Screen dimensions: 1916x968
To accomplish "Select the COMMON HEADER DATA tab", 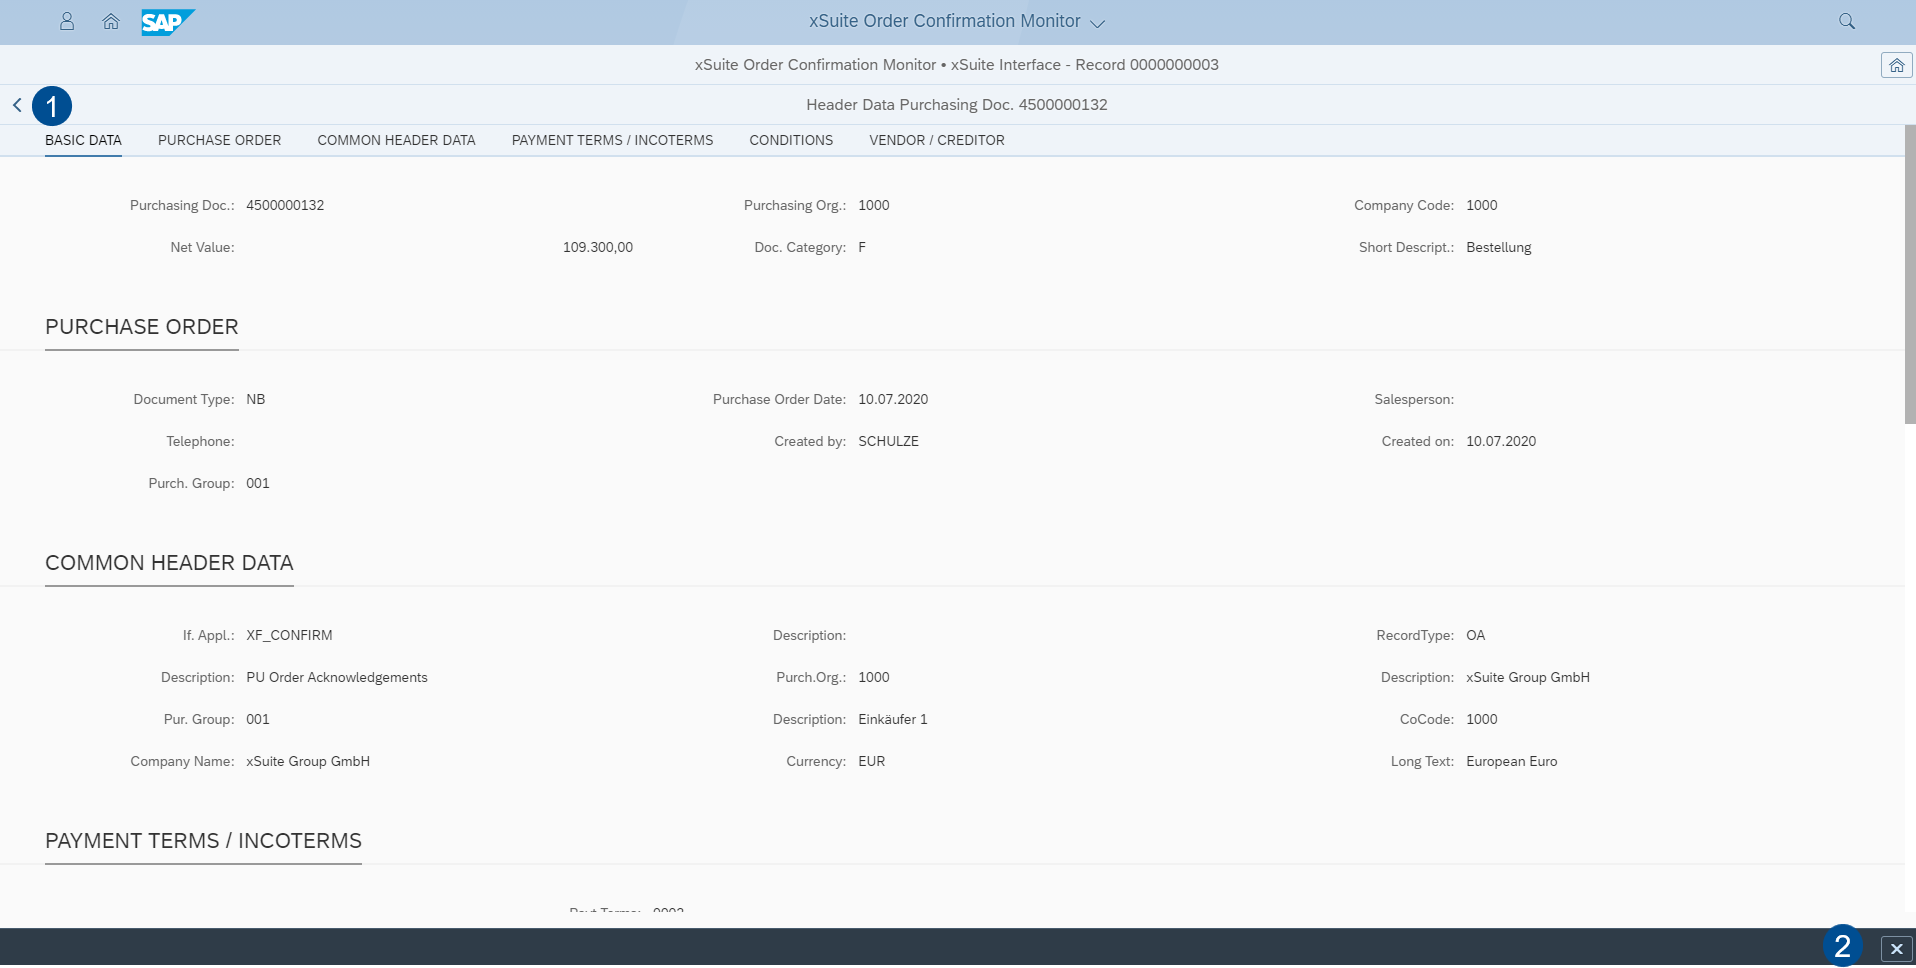I will pyautogui.click(x=396, y=140).
